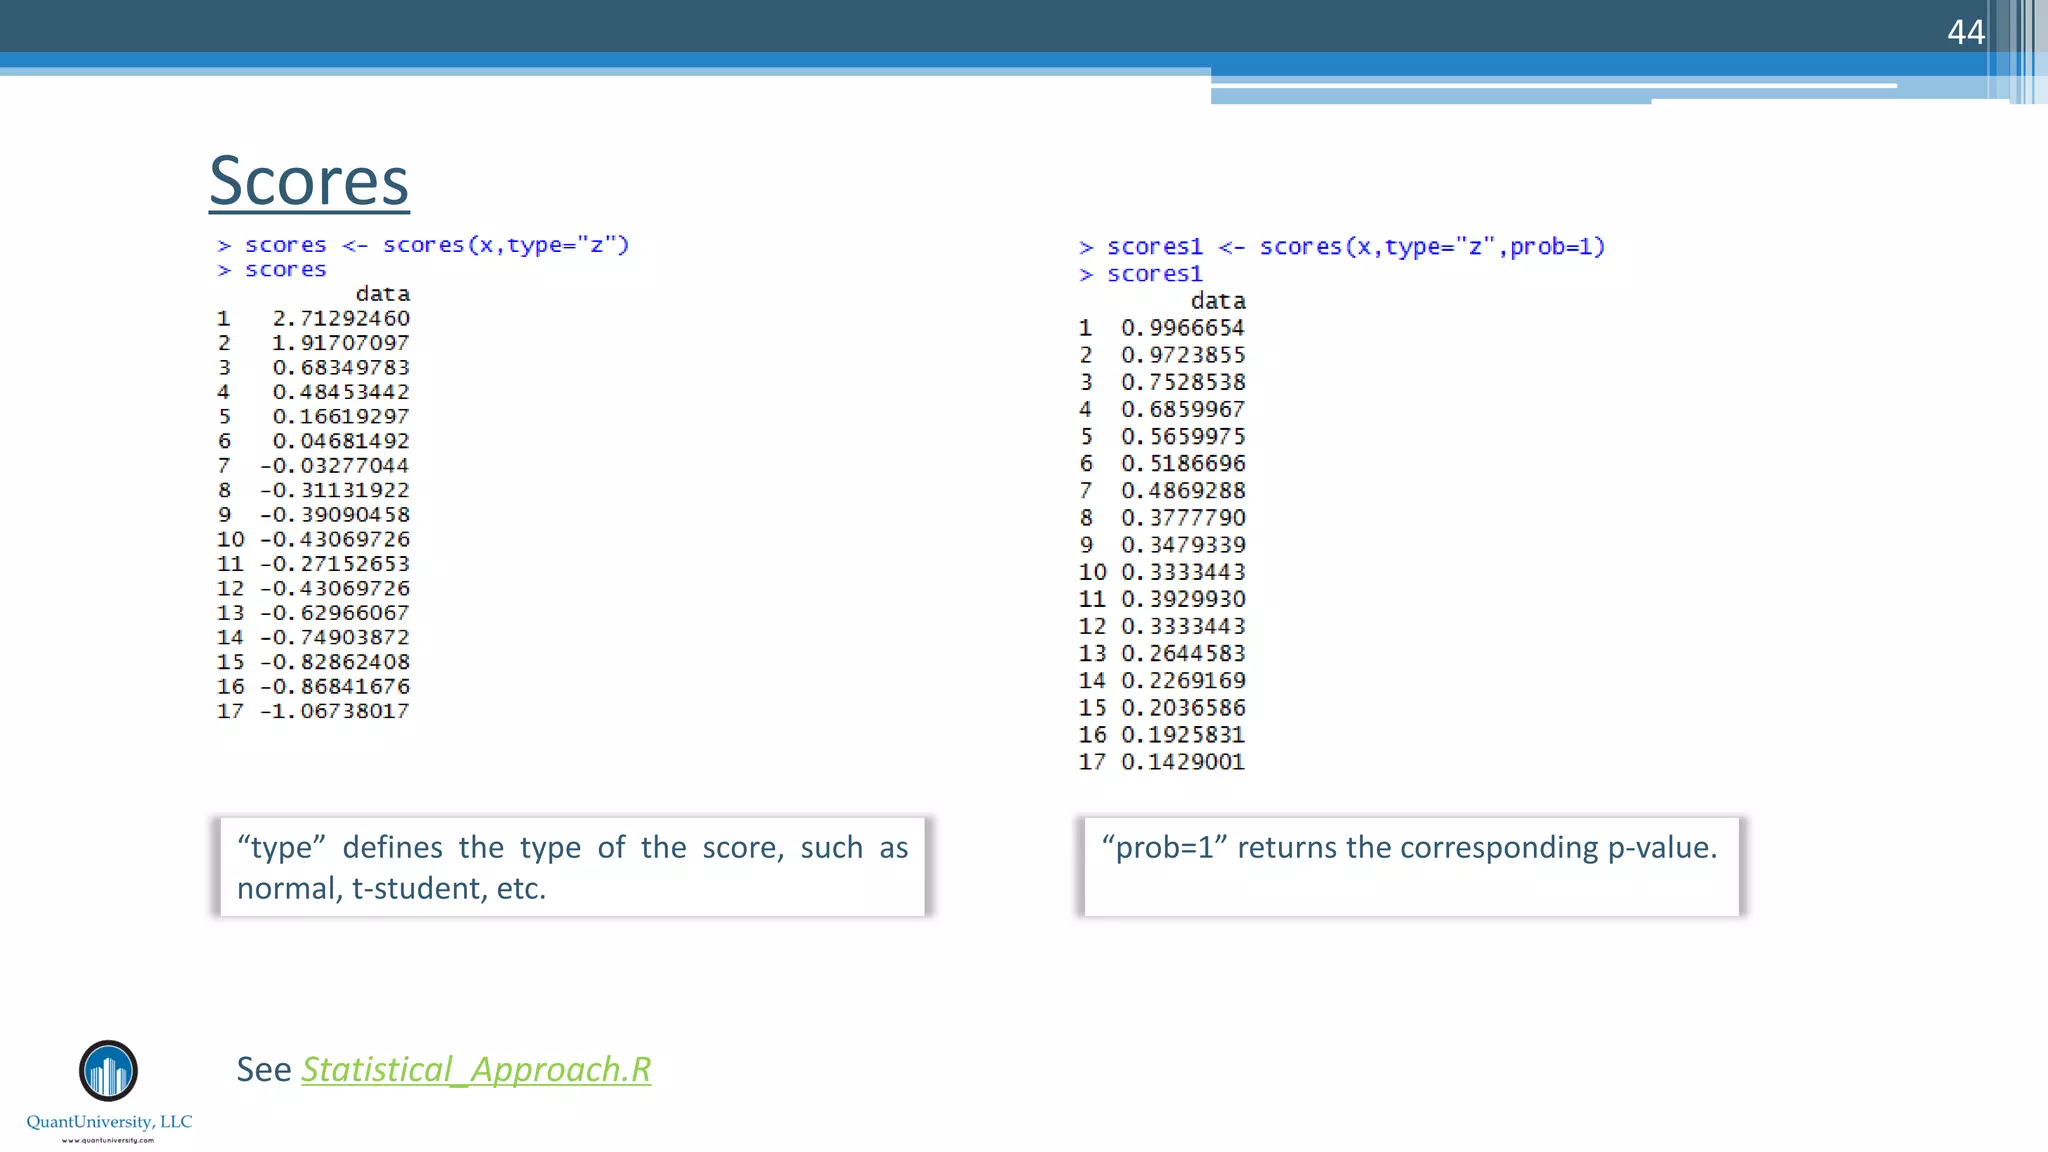
Task: Click the "prob=1" p-value text box
Action: pos(1410,867)
